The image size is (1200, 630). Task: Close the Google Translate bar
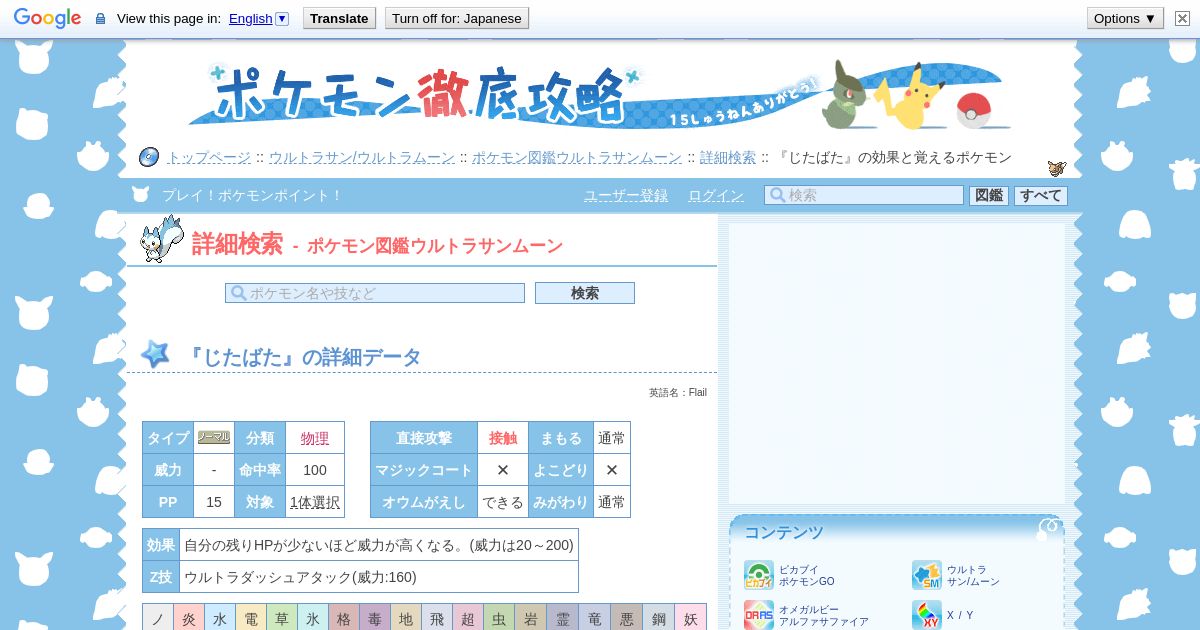[x=1182, y=18]
